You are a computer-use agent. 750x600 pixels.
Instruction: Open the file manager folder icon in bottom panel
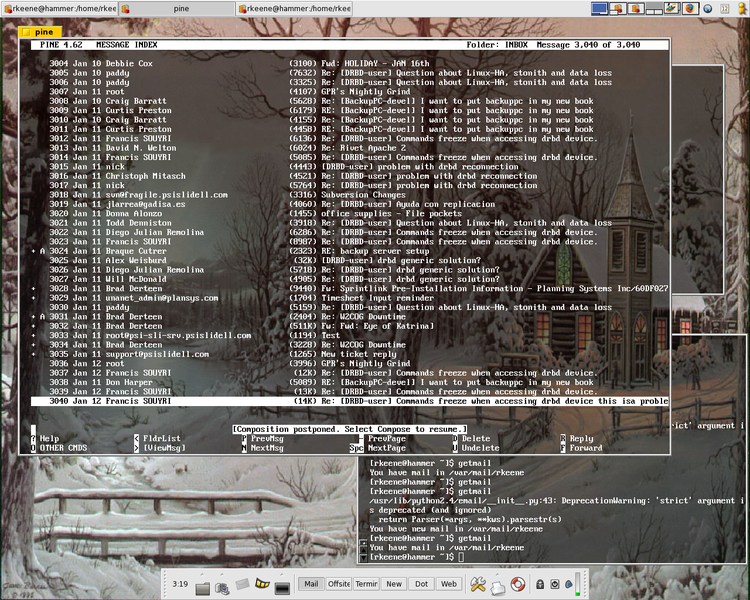click(202, 588)
